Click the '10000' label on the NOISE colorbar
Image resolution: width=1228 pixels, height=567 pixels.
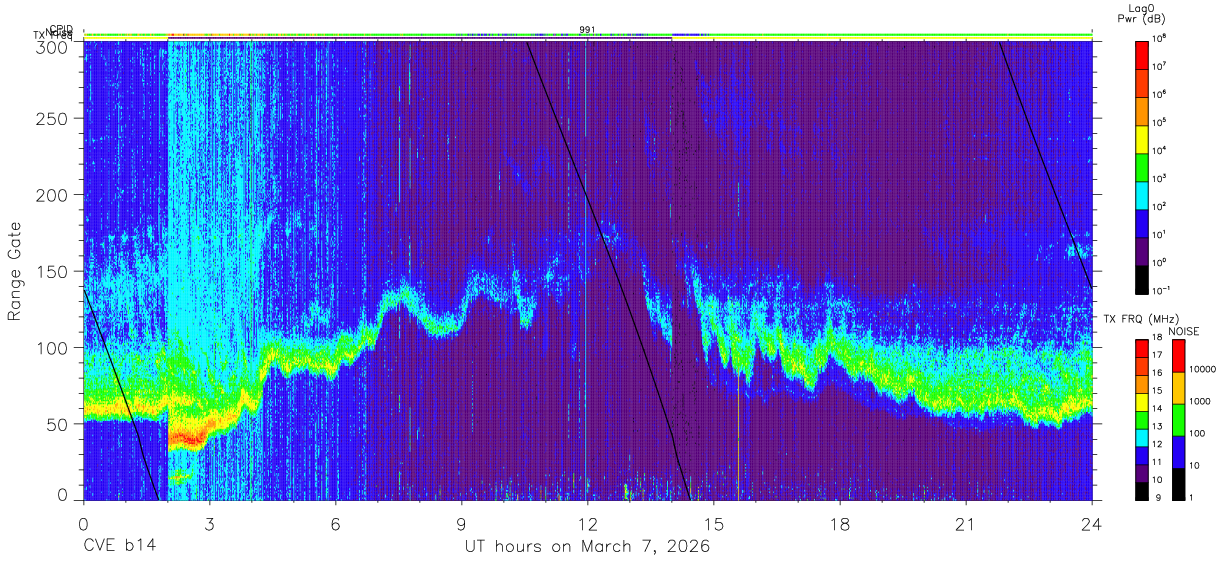click(1203, 369)
